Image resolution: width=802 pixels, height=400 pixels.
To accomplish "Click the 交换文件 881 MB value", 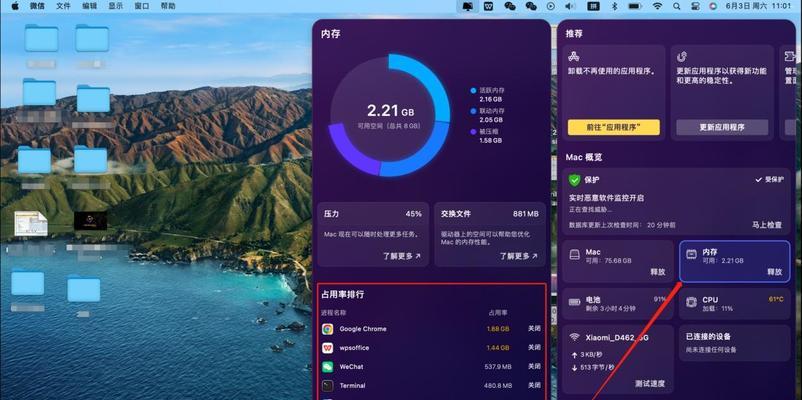I will [526, 214].
